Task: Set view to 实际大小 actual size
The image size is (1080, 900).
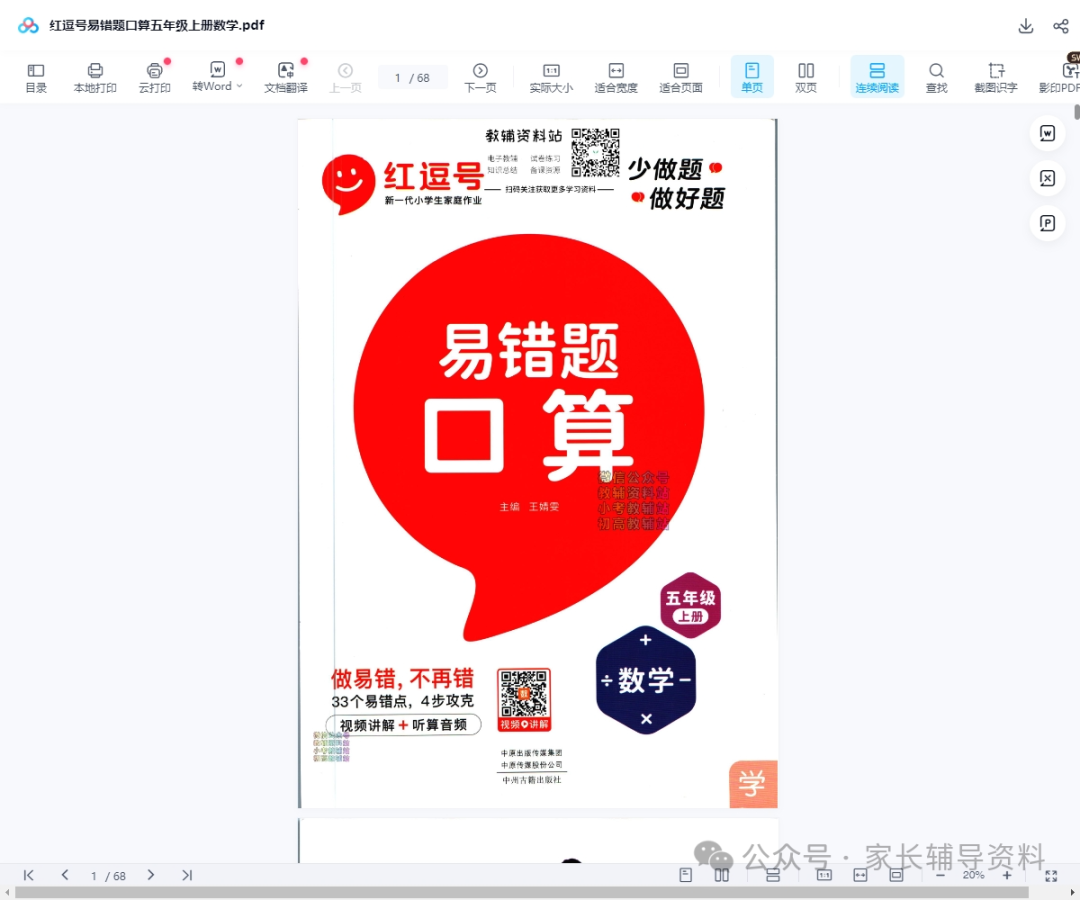Action: coord(551,78)
